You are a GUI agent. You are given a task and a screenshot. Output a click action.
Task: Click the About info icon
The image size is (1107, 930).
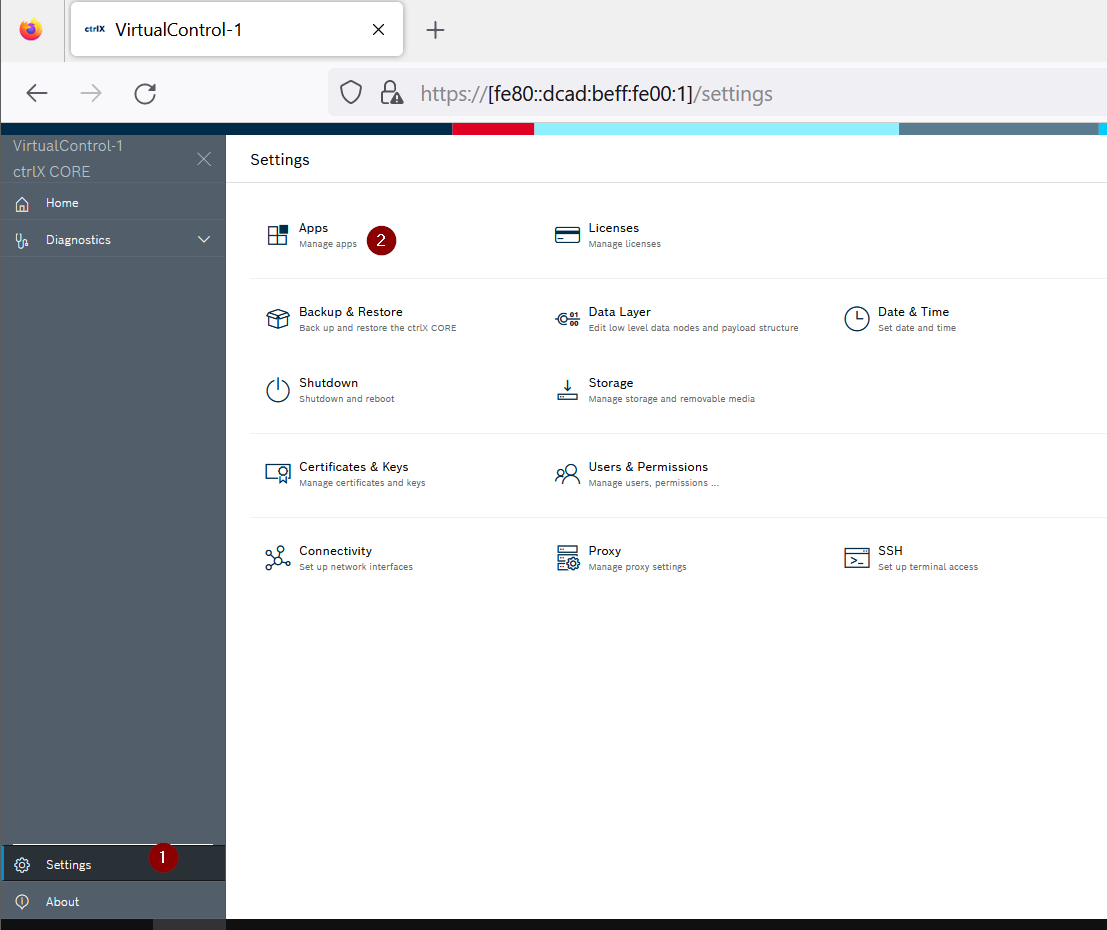(x=22, y=902)
